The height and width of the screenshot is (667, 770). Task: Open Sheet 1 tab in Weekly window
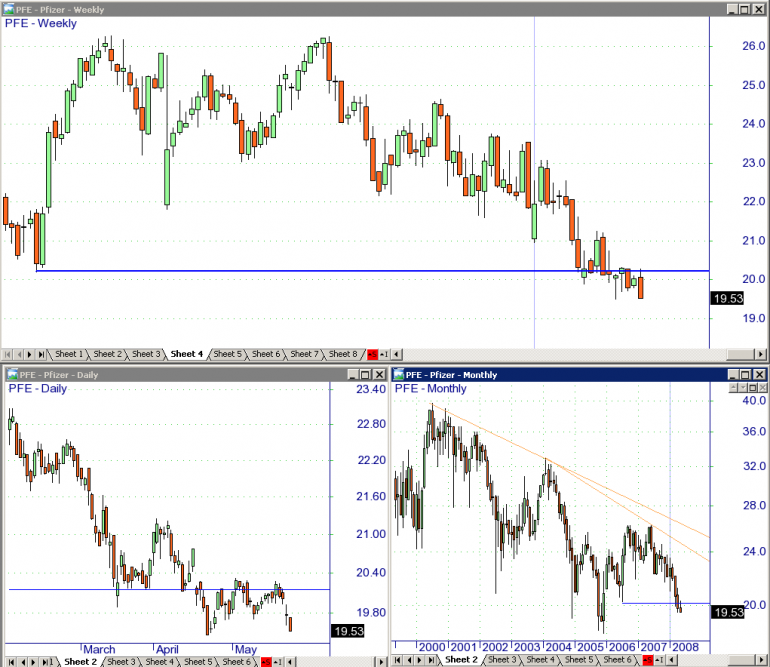[68, 354]
